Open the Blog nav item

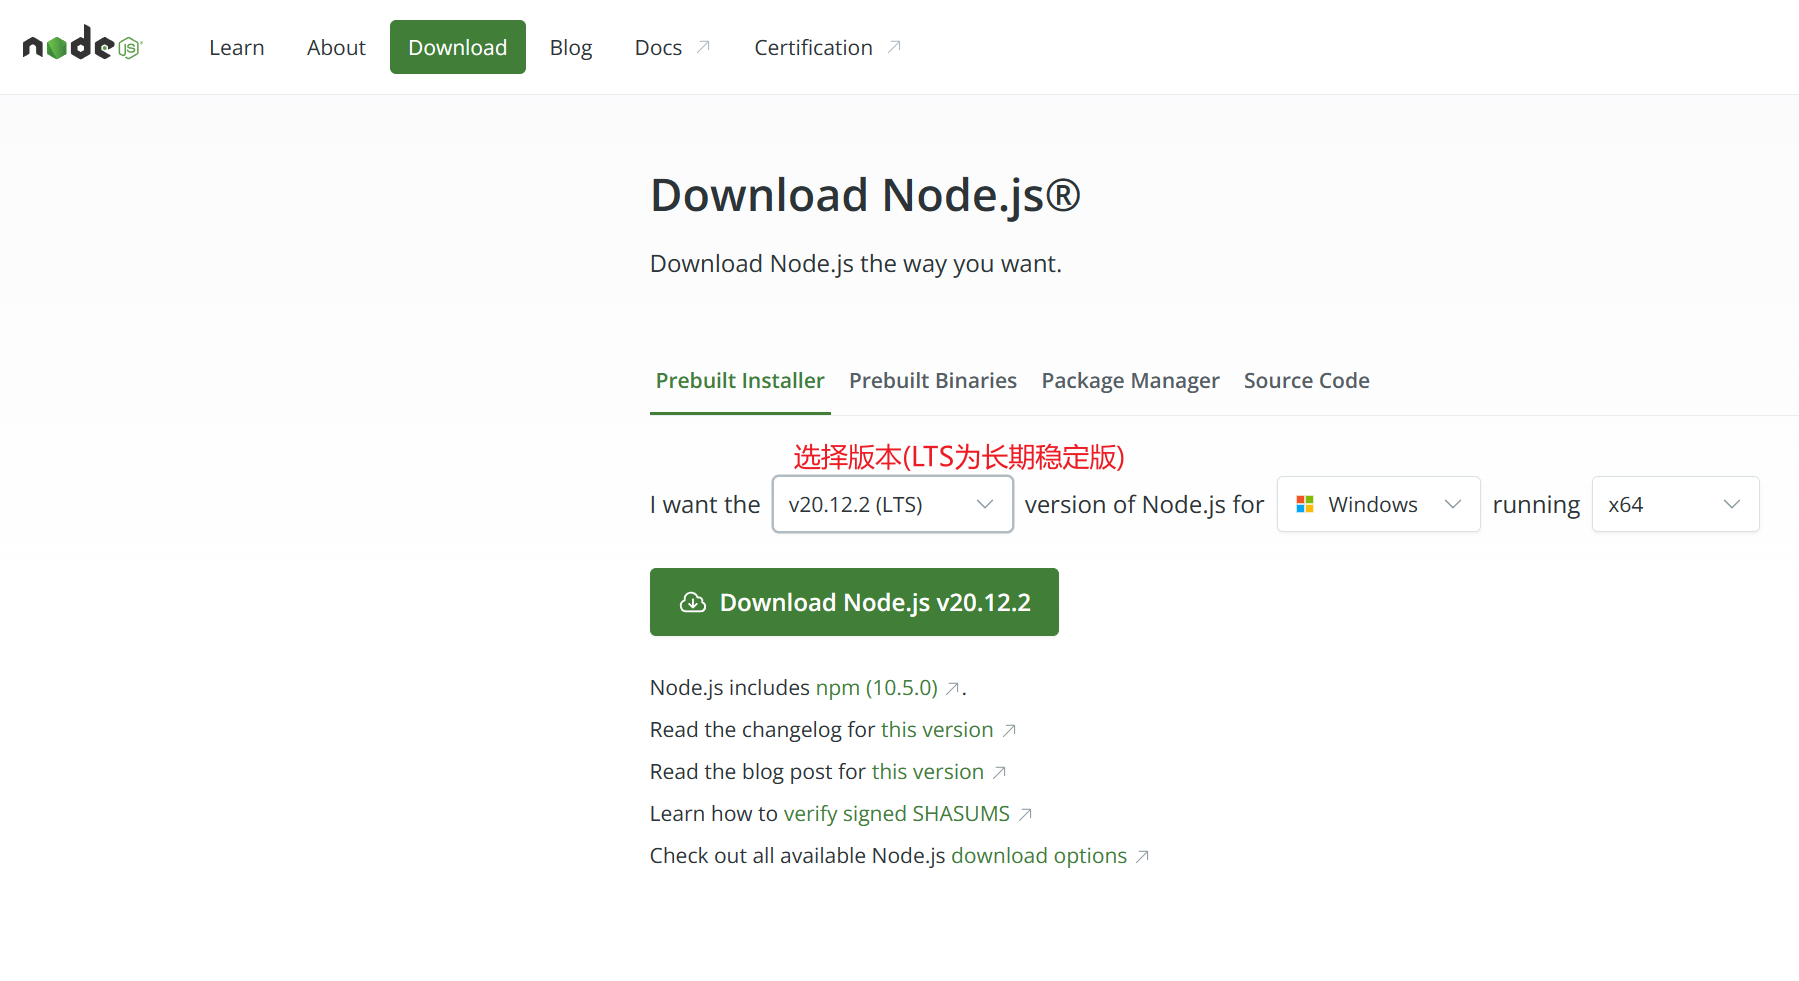(x=571, y=47)
